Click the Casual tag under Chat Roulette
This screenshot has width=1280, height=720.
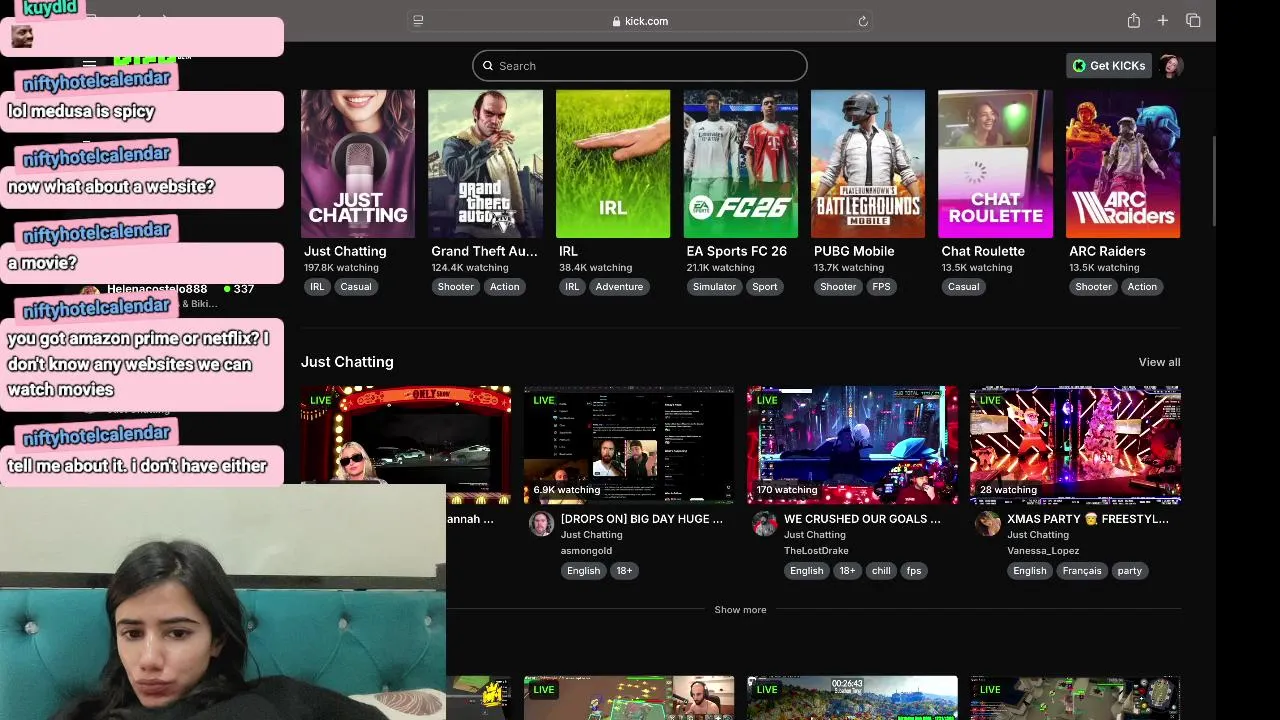[x=964, y=287]
